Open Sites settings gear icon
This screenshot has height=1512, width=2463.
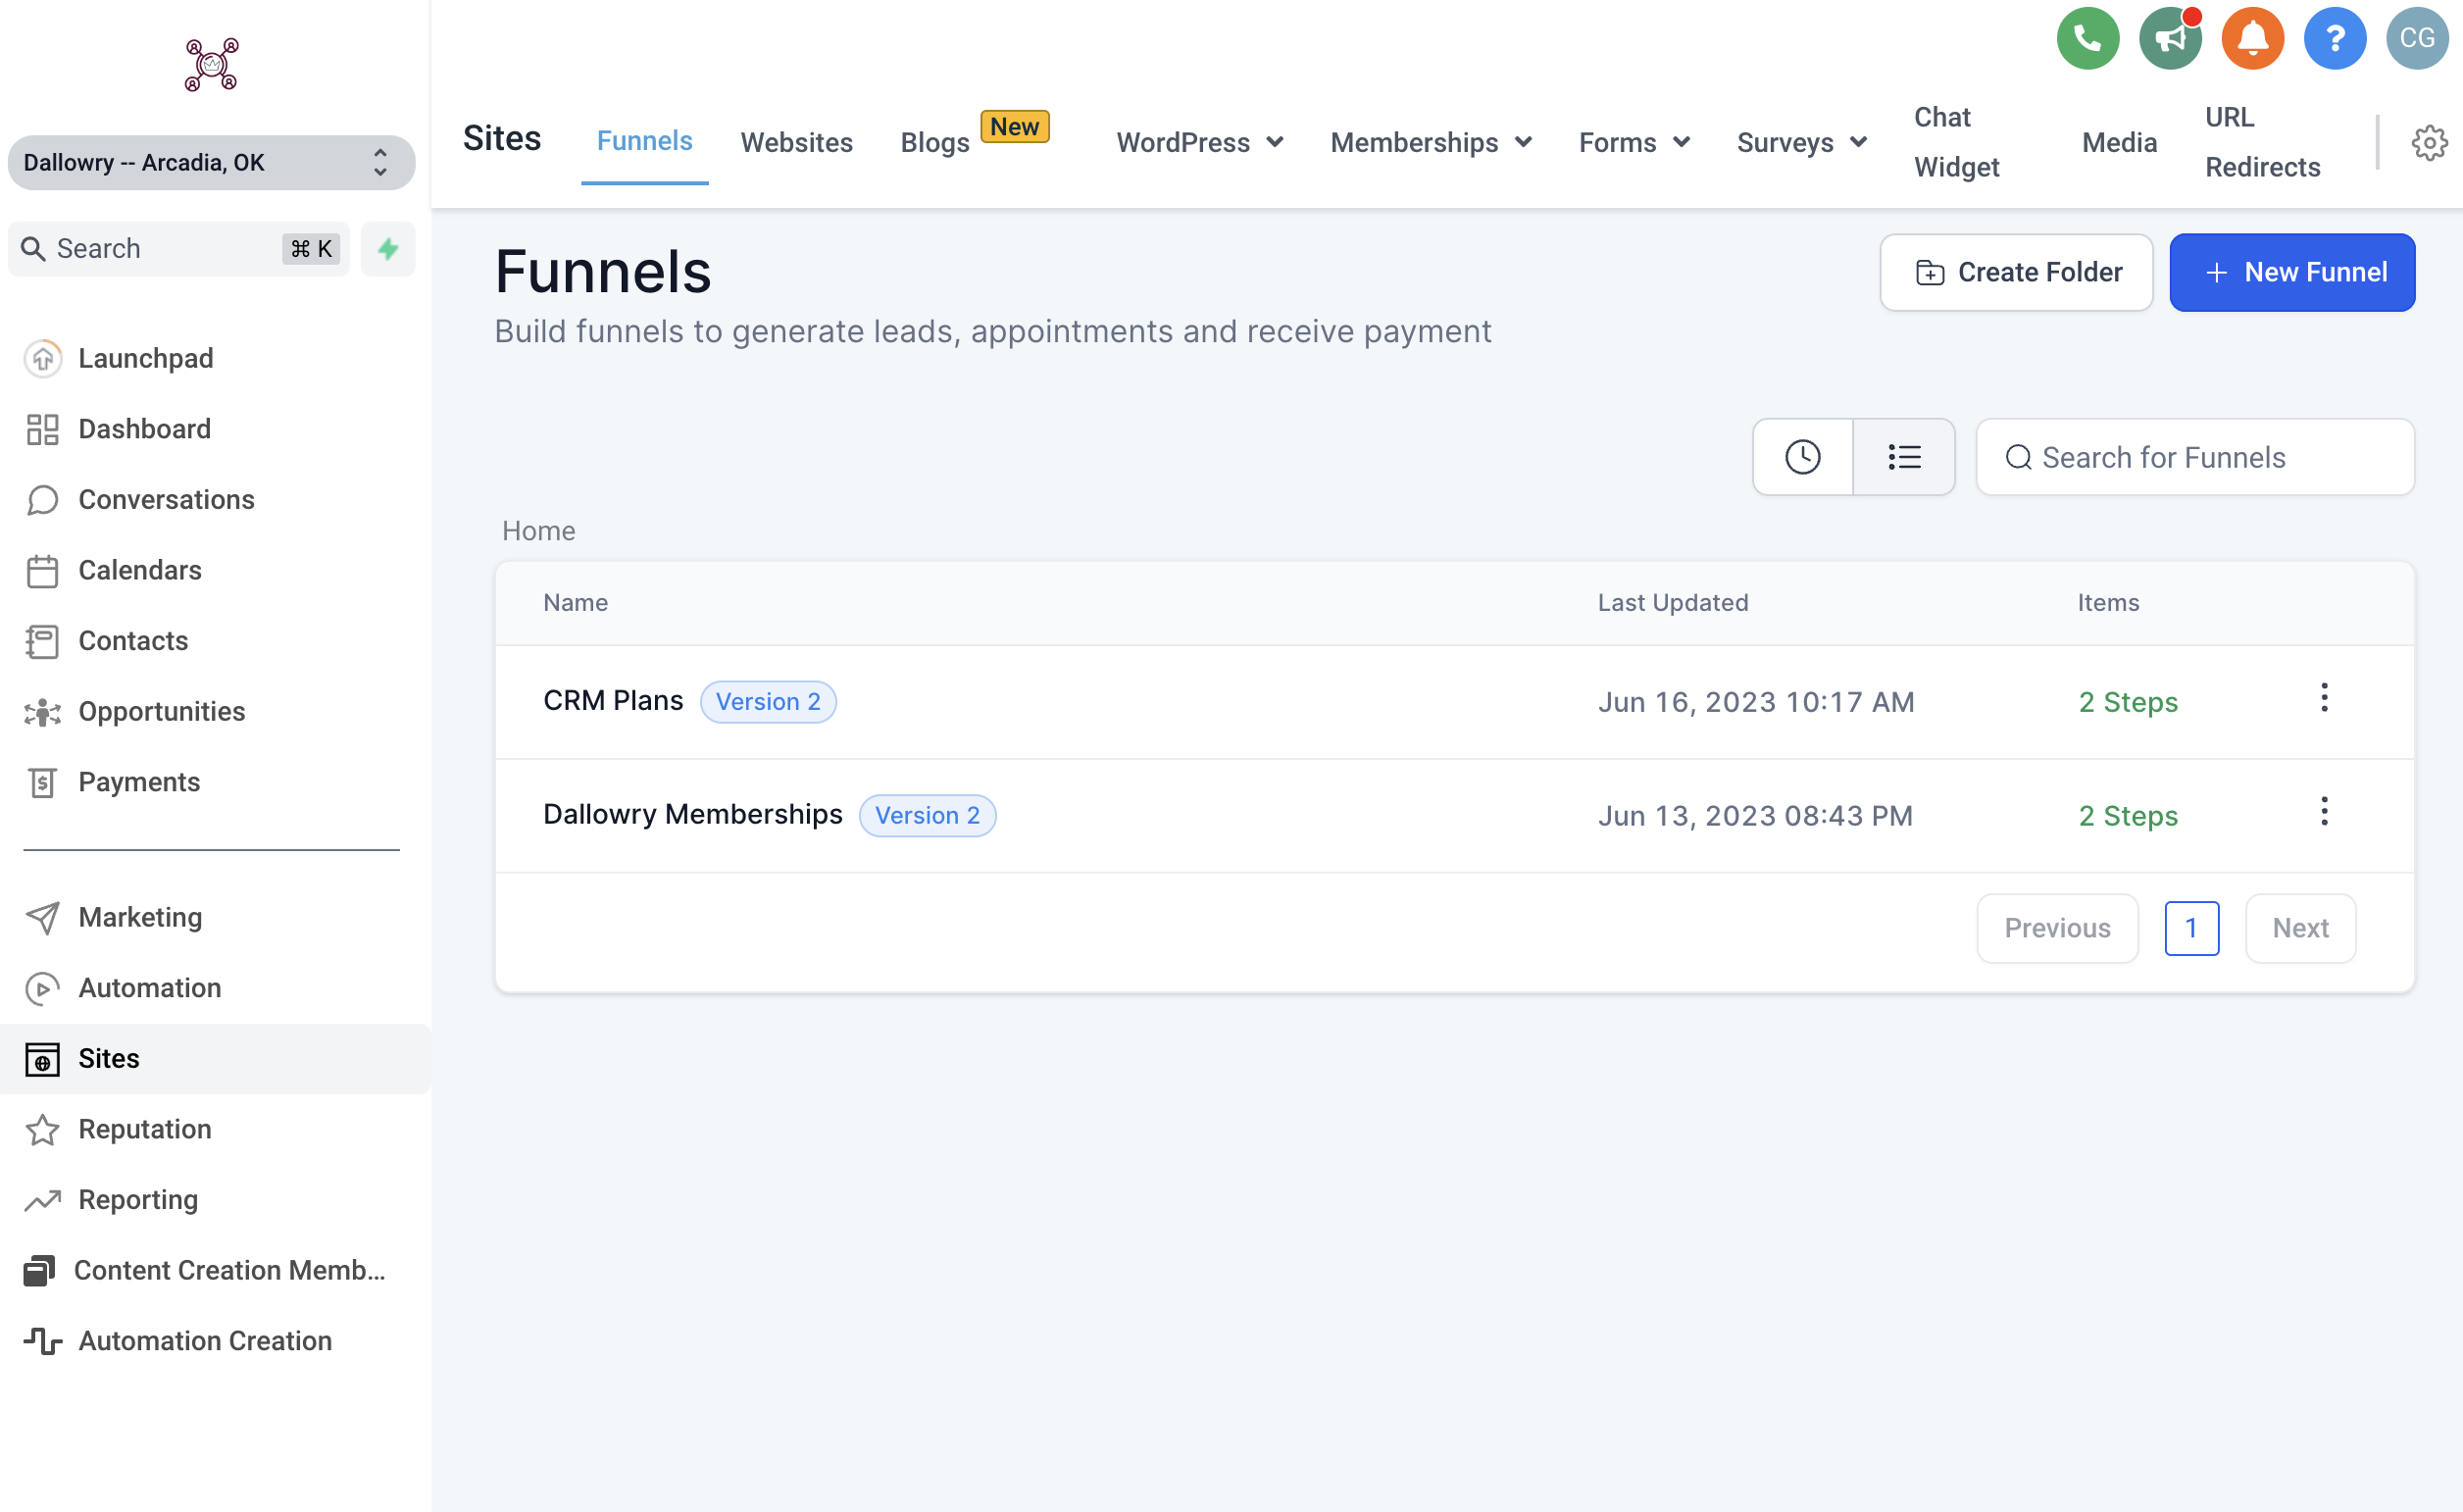pos(2428,143)
